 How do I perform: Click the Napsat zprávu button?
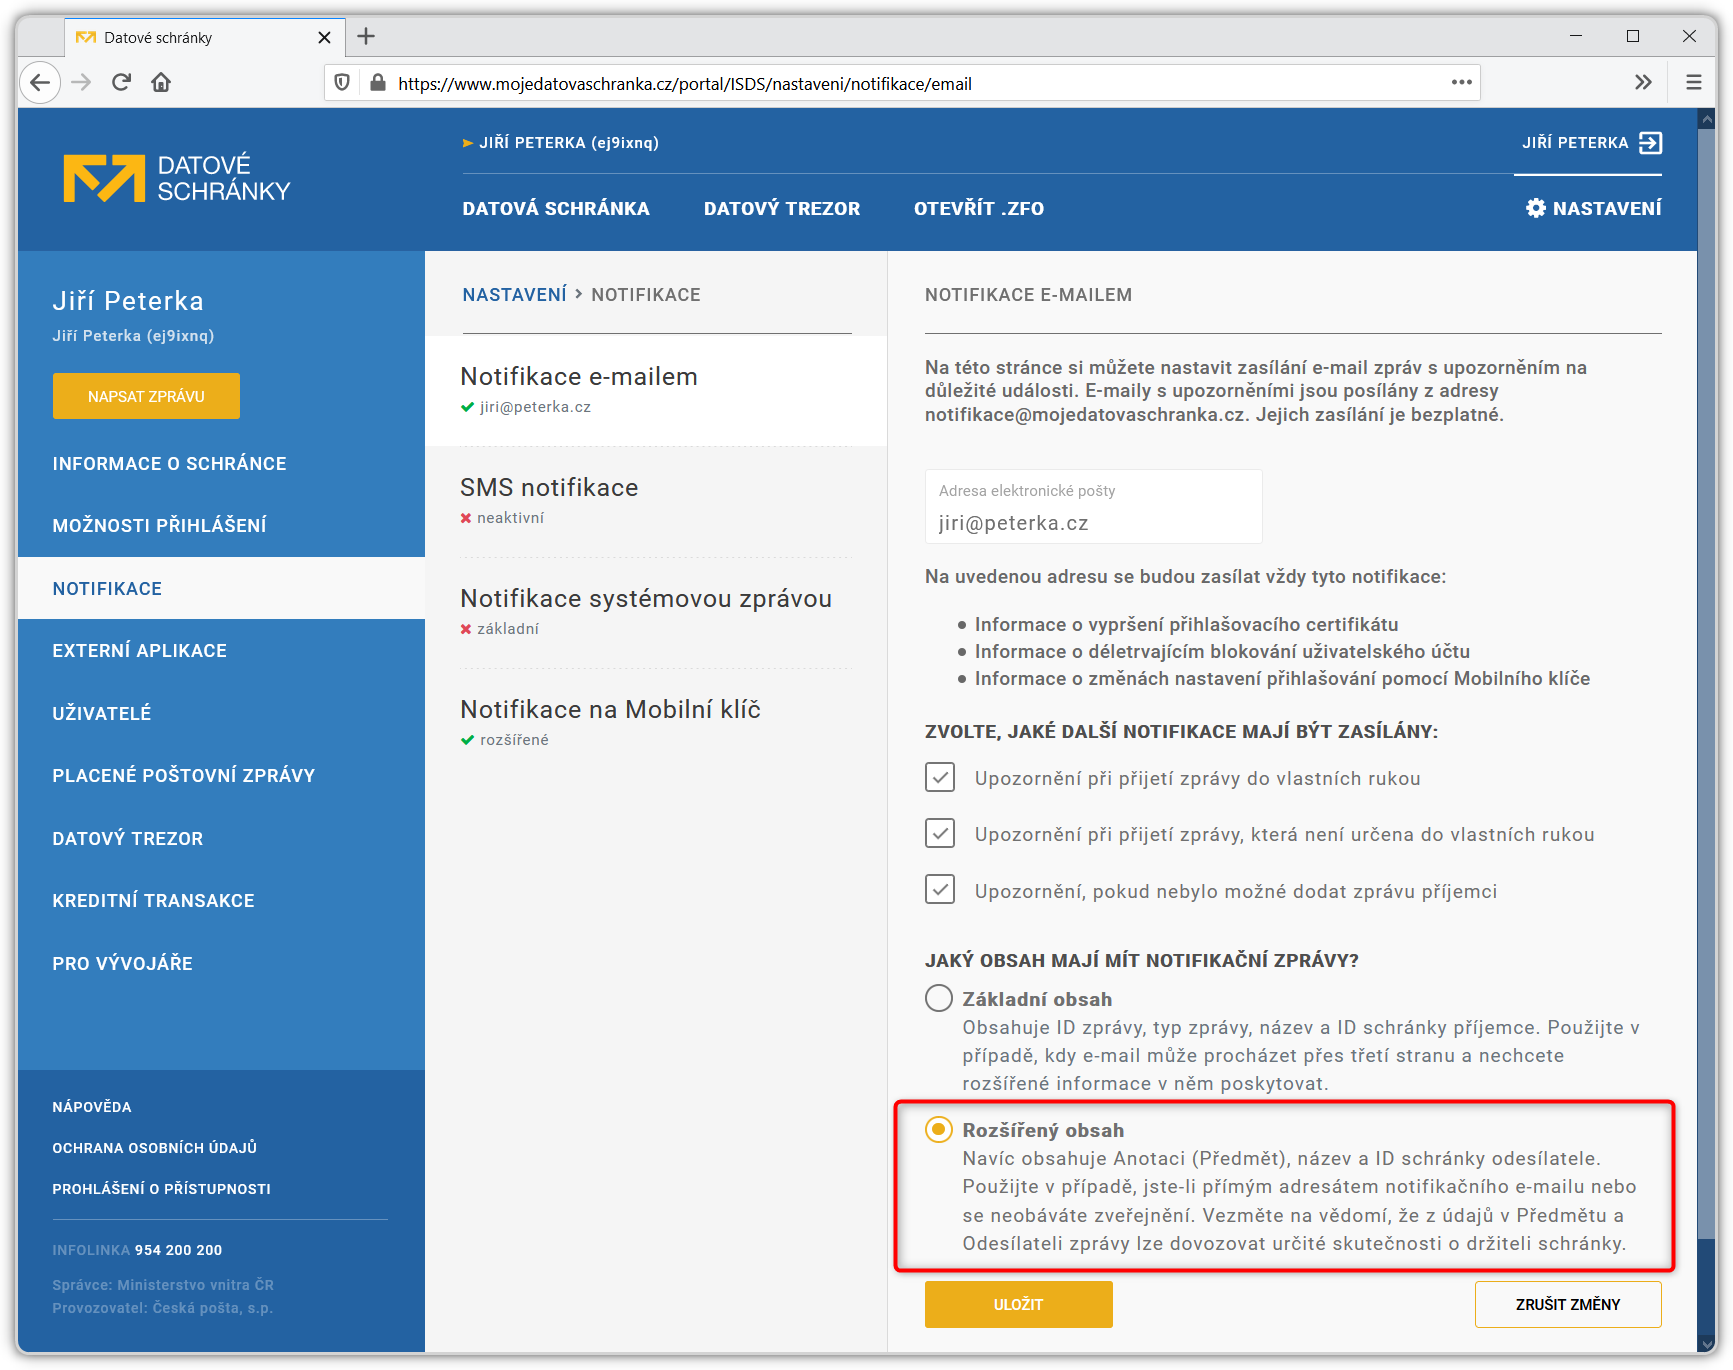146,396
